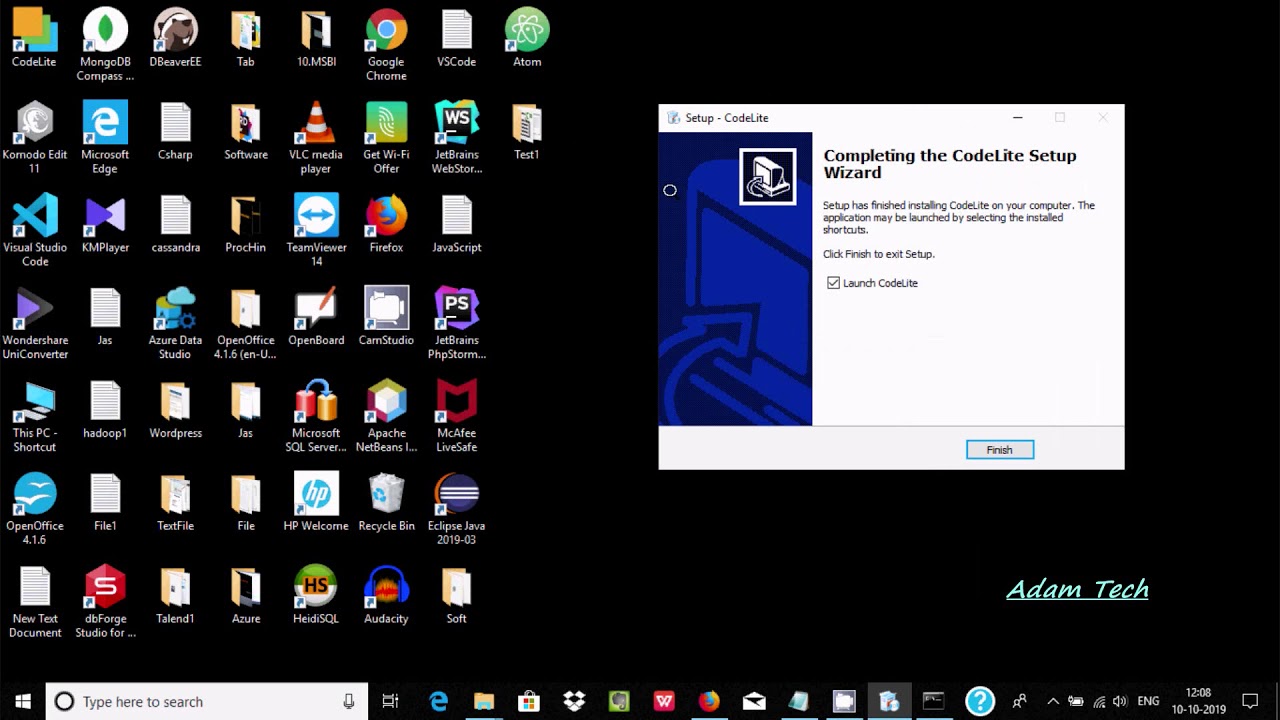Viewport: 1280px width, 720px height.
Task: Select Visual Studio Code desktop icon
Action: coord(34,231)
